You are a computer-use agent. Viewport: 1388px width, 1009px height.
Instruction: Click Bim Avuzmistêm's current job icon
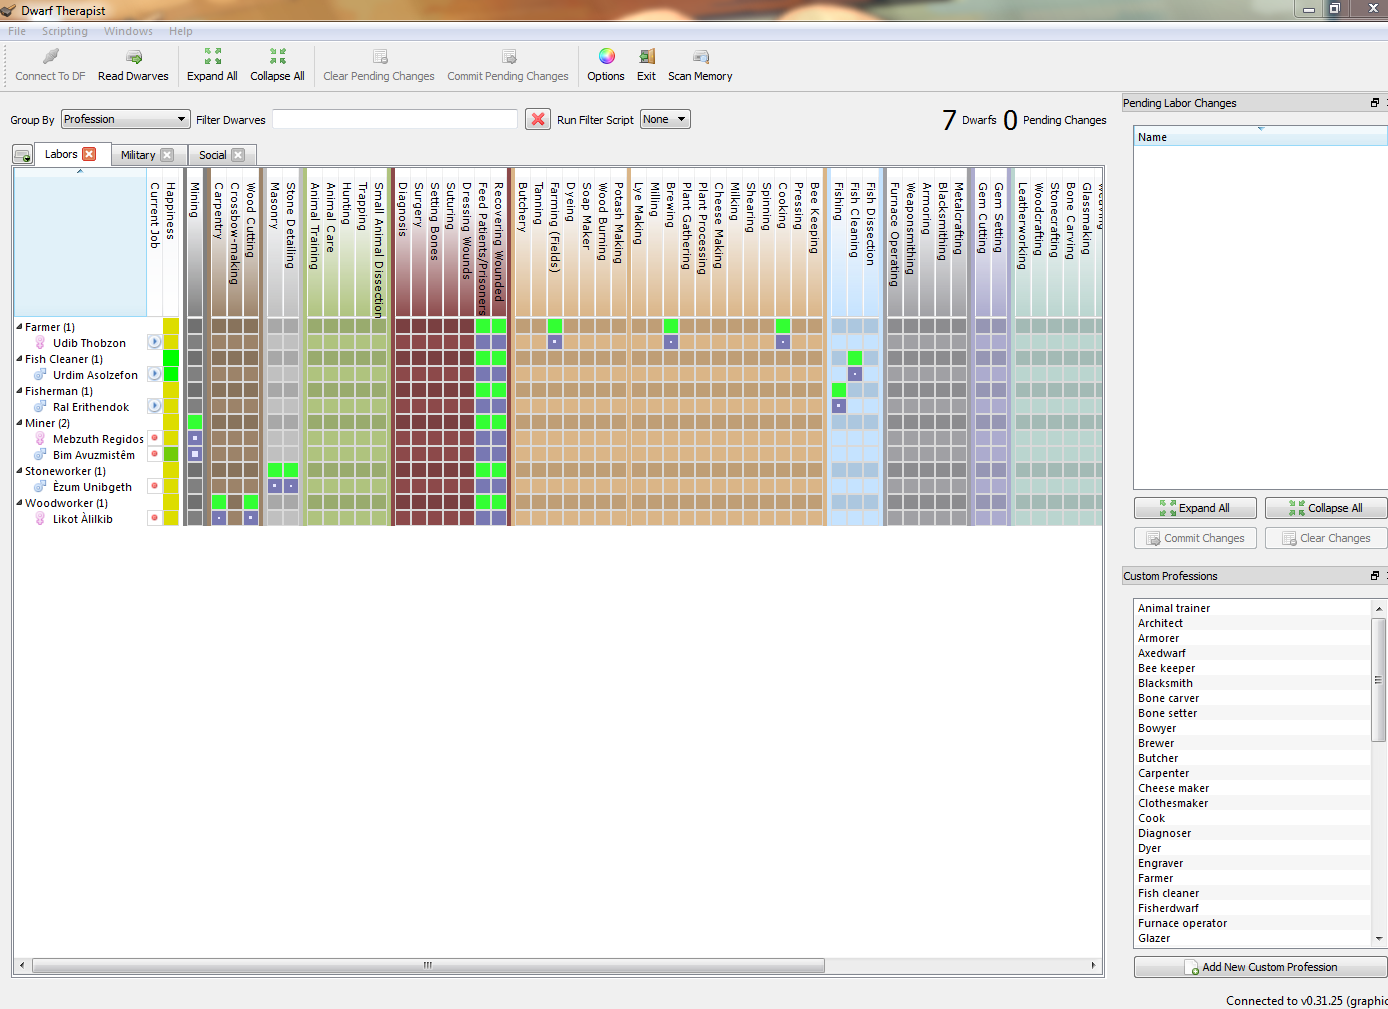155,454
